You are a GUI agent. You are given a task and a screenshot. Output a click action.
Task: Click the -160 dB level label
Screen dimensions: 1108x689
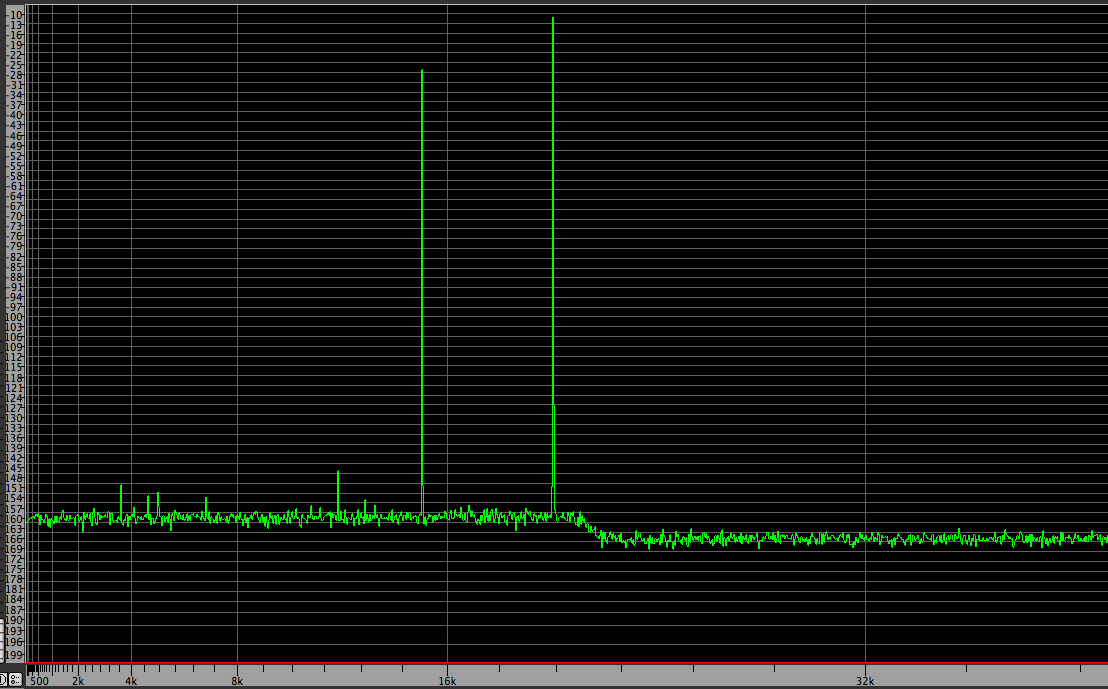[x=14, y=519]
